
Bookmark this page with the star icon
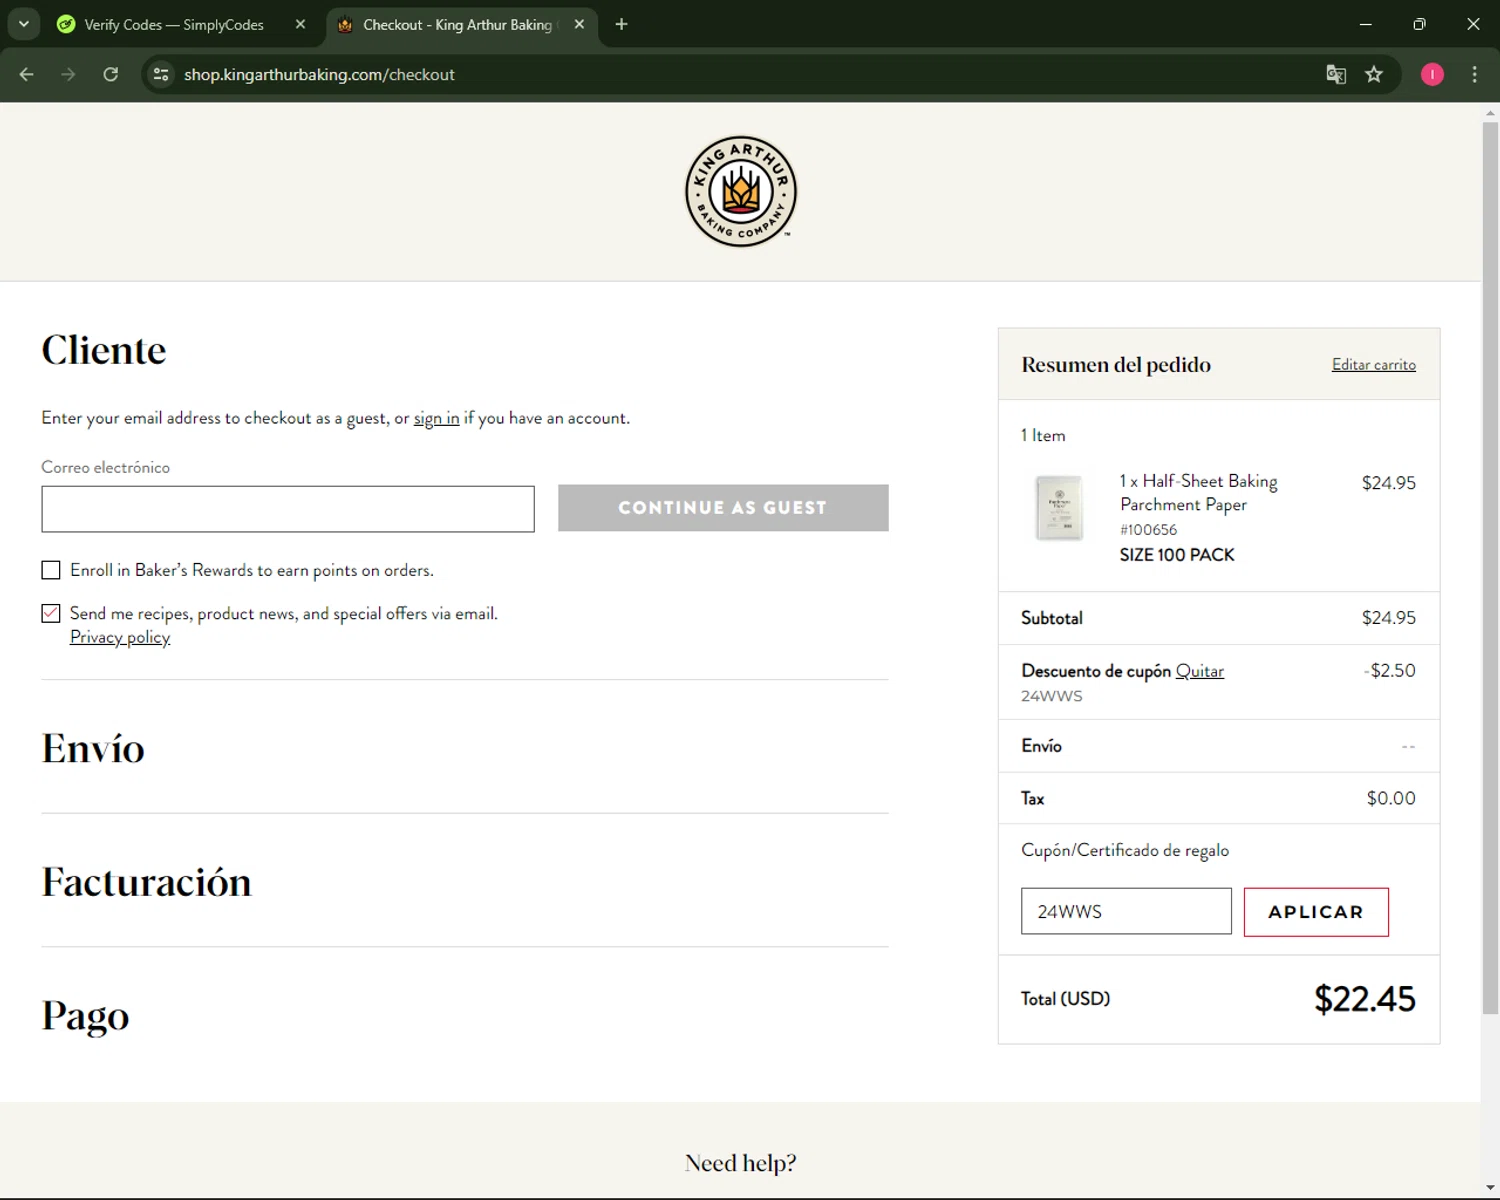pyautogui.click(x=1374, y=74)
